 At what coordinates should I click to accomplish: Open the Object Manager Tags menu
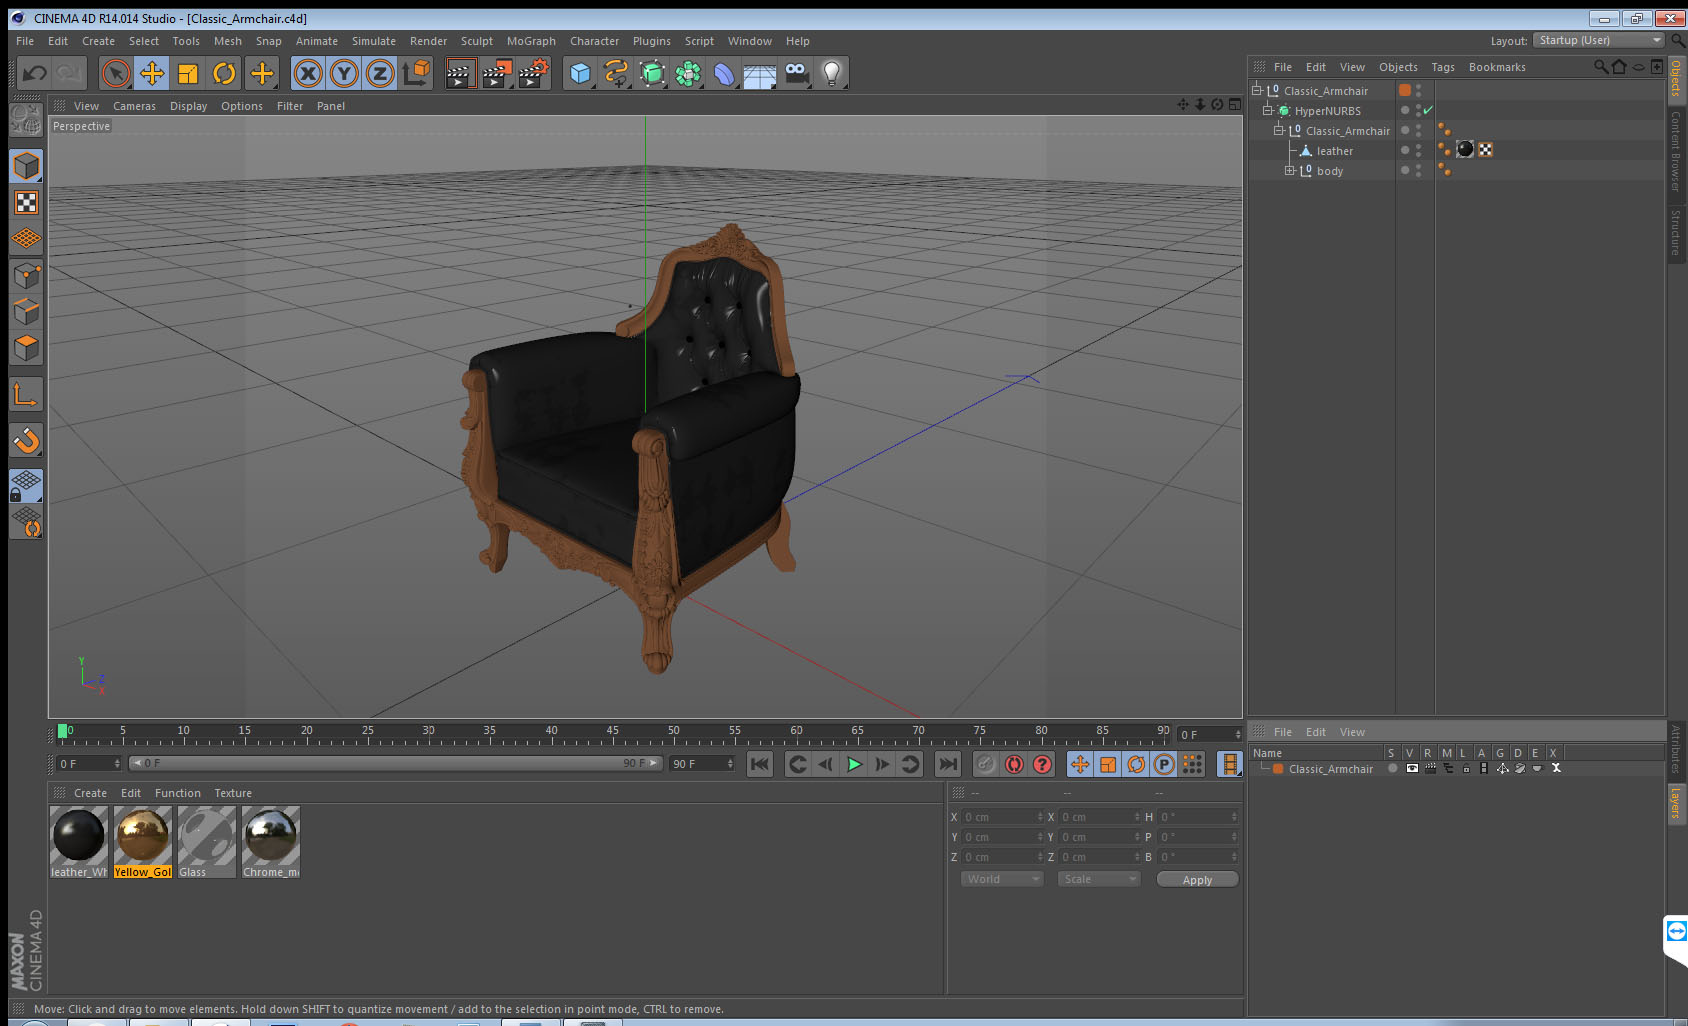click(1442, 67)
